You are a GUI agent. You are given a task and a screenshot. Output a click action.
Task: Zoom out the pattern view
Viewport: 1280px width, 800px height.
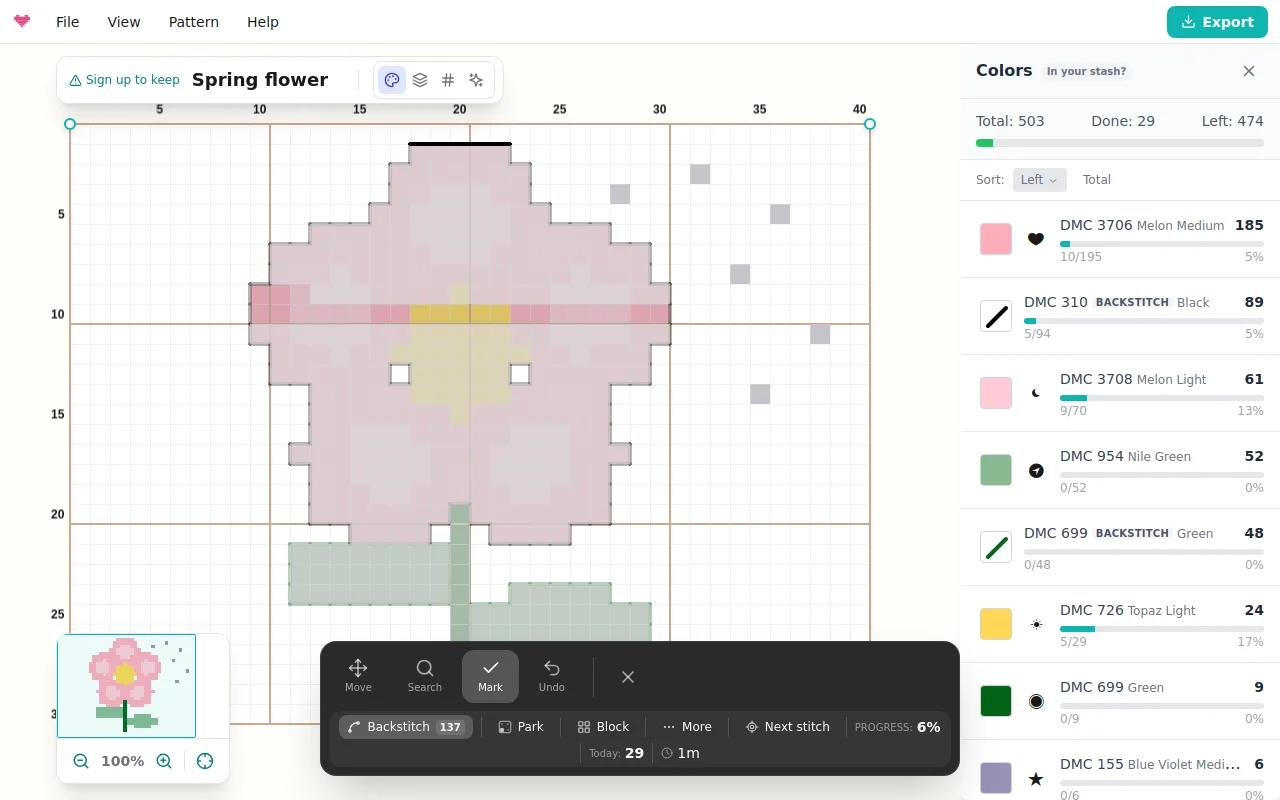(x=81, y=761)
